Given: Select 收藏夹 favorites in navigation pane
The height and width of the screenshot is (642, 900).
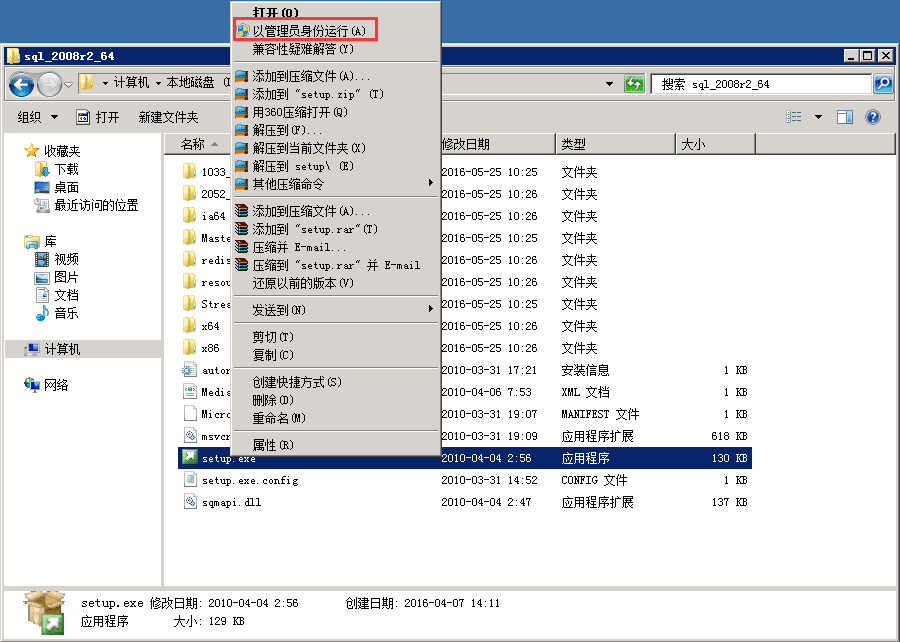Looking at the screenshot, I should coord(53,151).
